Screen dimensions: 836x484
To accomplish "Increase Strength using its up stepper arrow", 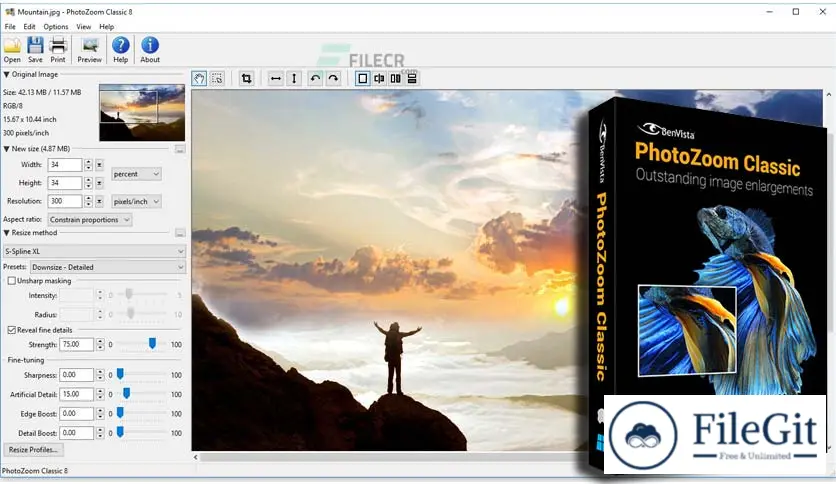I will [x=100, y=342].
